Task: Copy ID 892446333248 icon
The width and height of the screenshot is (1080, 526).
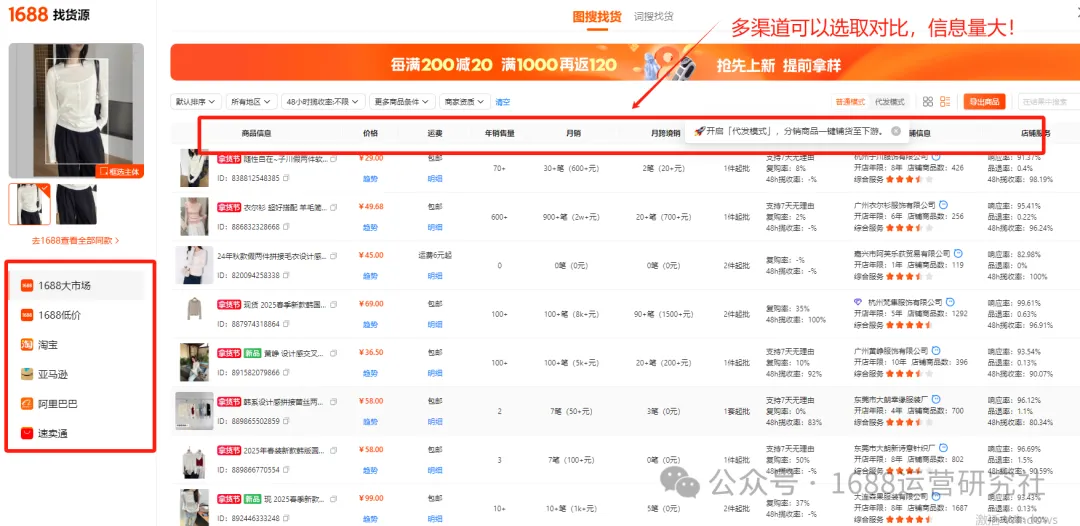Action: click(286, 518)
